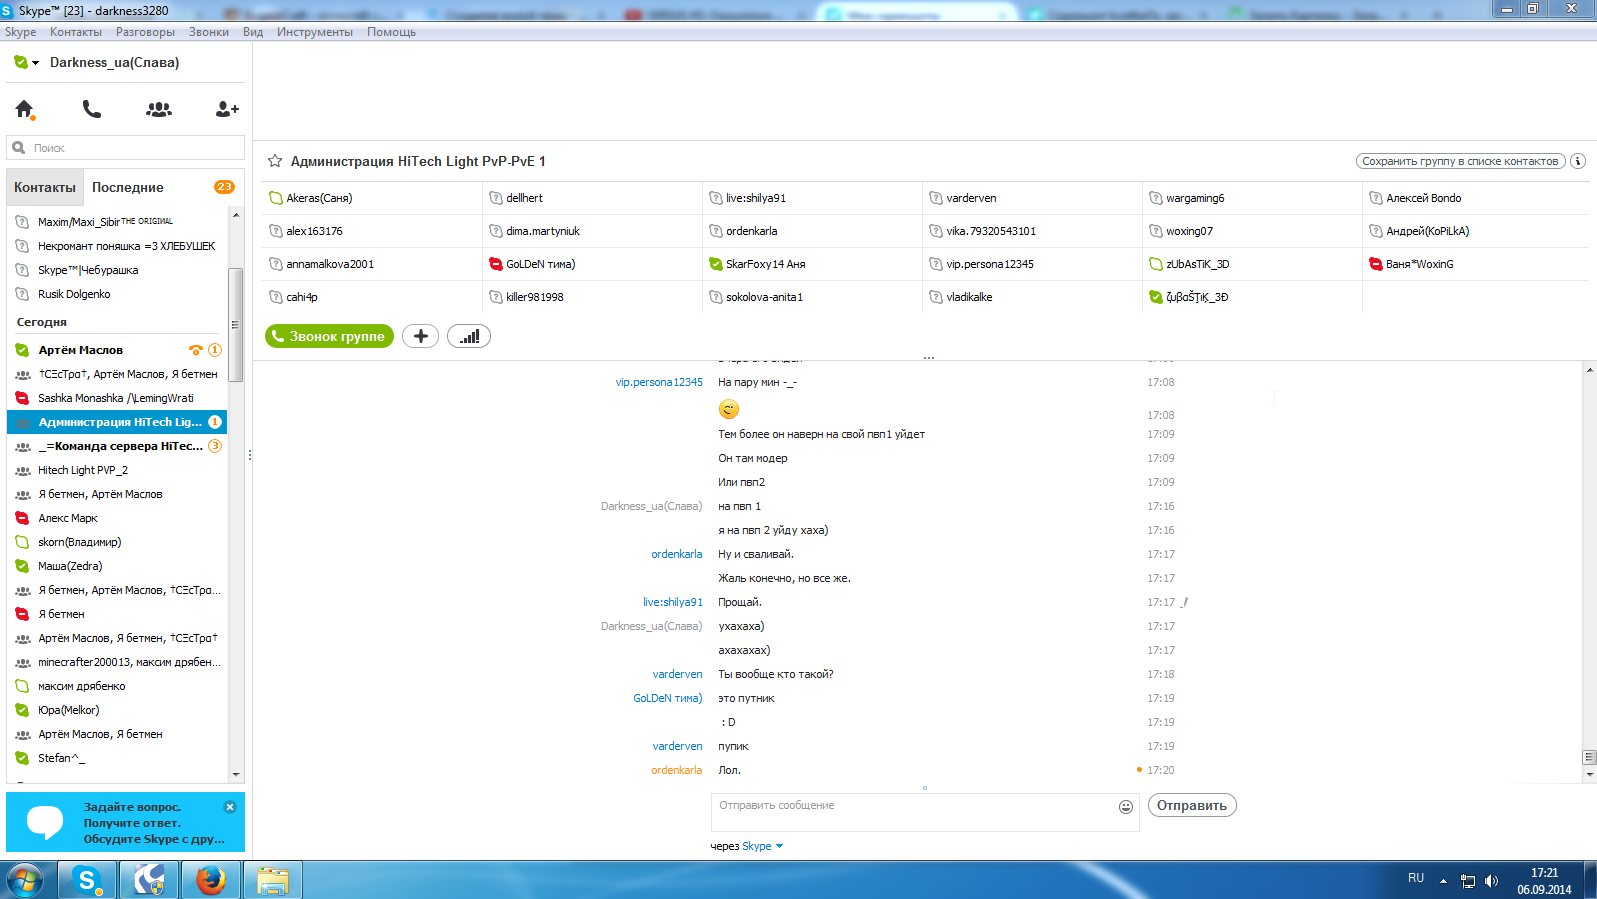This screenshot has width=1597, height=899.
Task: Open Windows Explorer taskbar icon
Action: pos(272,881)
